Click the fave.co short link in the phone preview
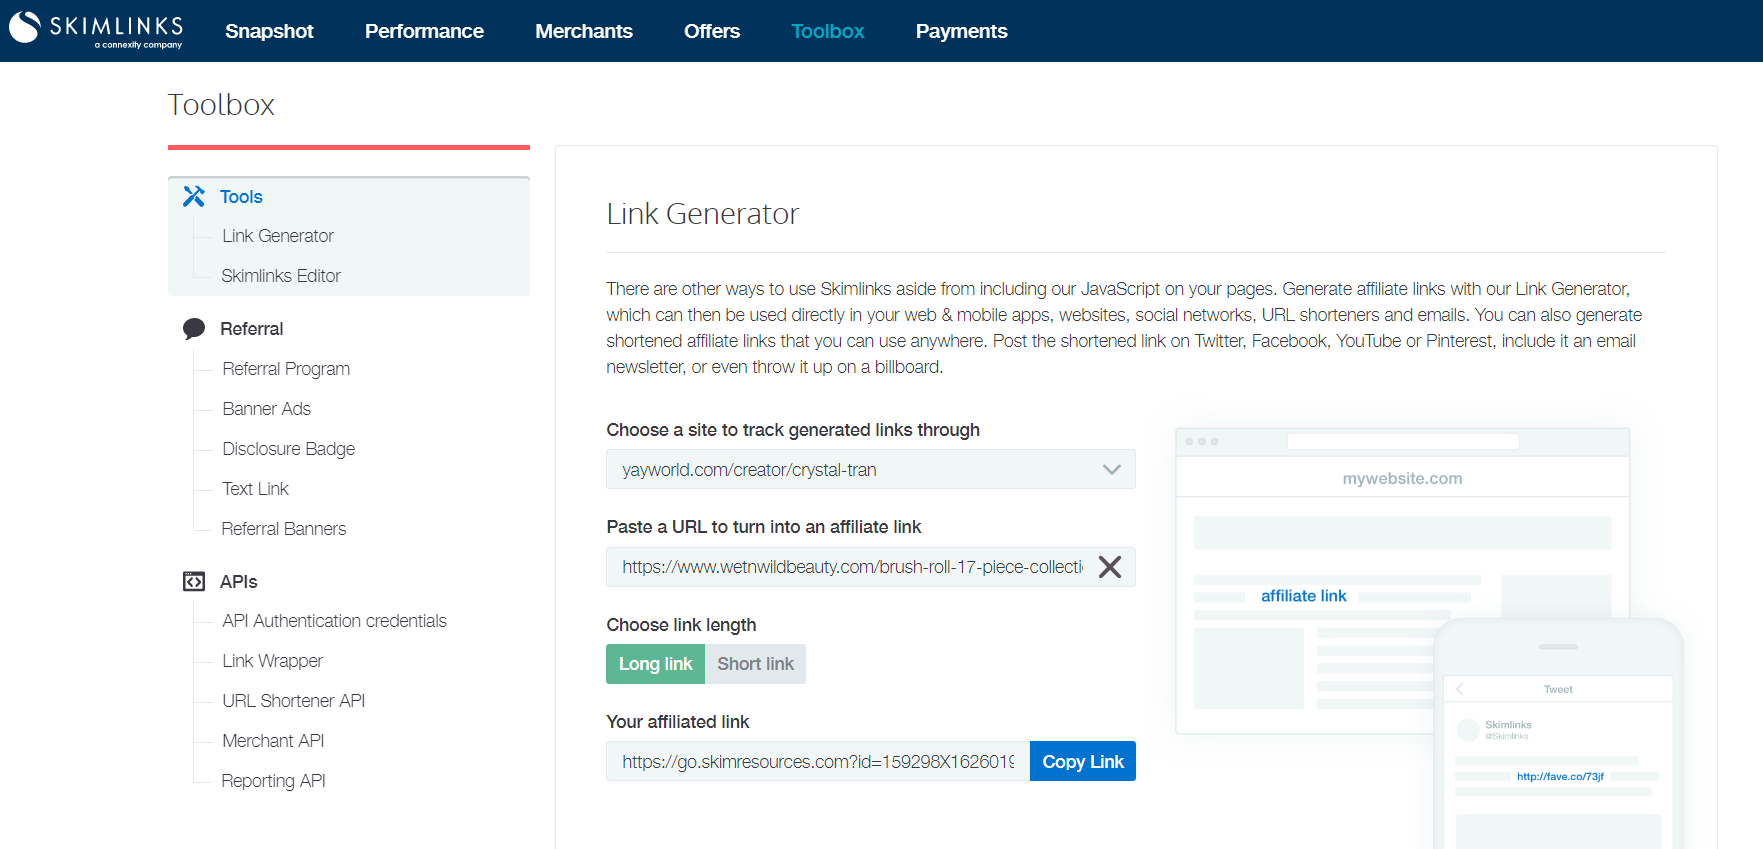The width and height of the screenshot is (1763, 849). 1560,776
